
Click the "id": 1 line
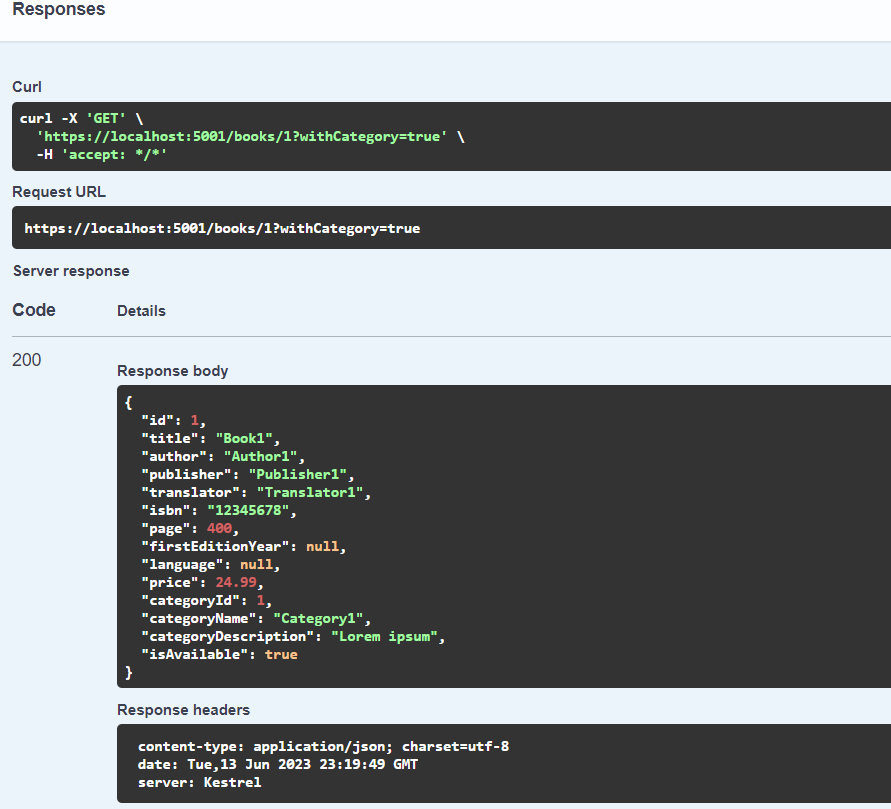[173, 420]
